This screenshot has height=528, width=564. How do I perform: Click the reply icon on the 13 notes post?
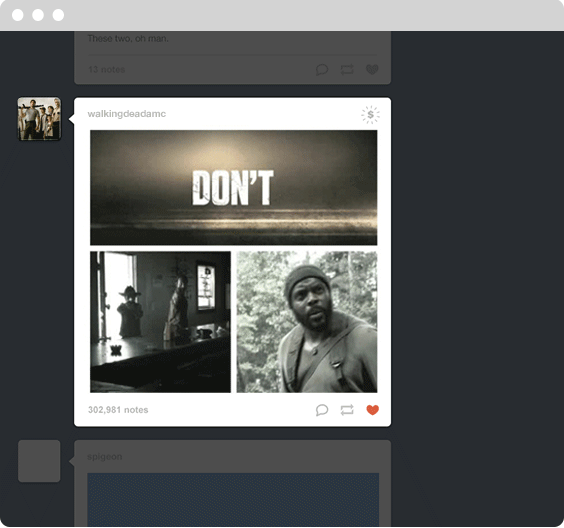click(322, 69)
